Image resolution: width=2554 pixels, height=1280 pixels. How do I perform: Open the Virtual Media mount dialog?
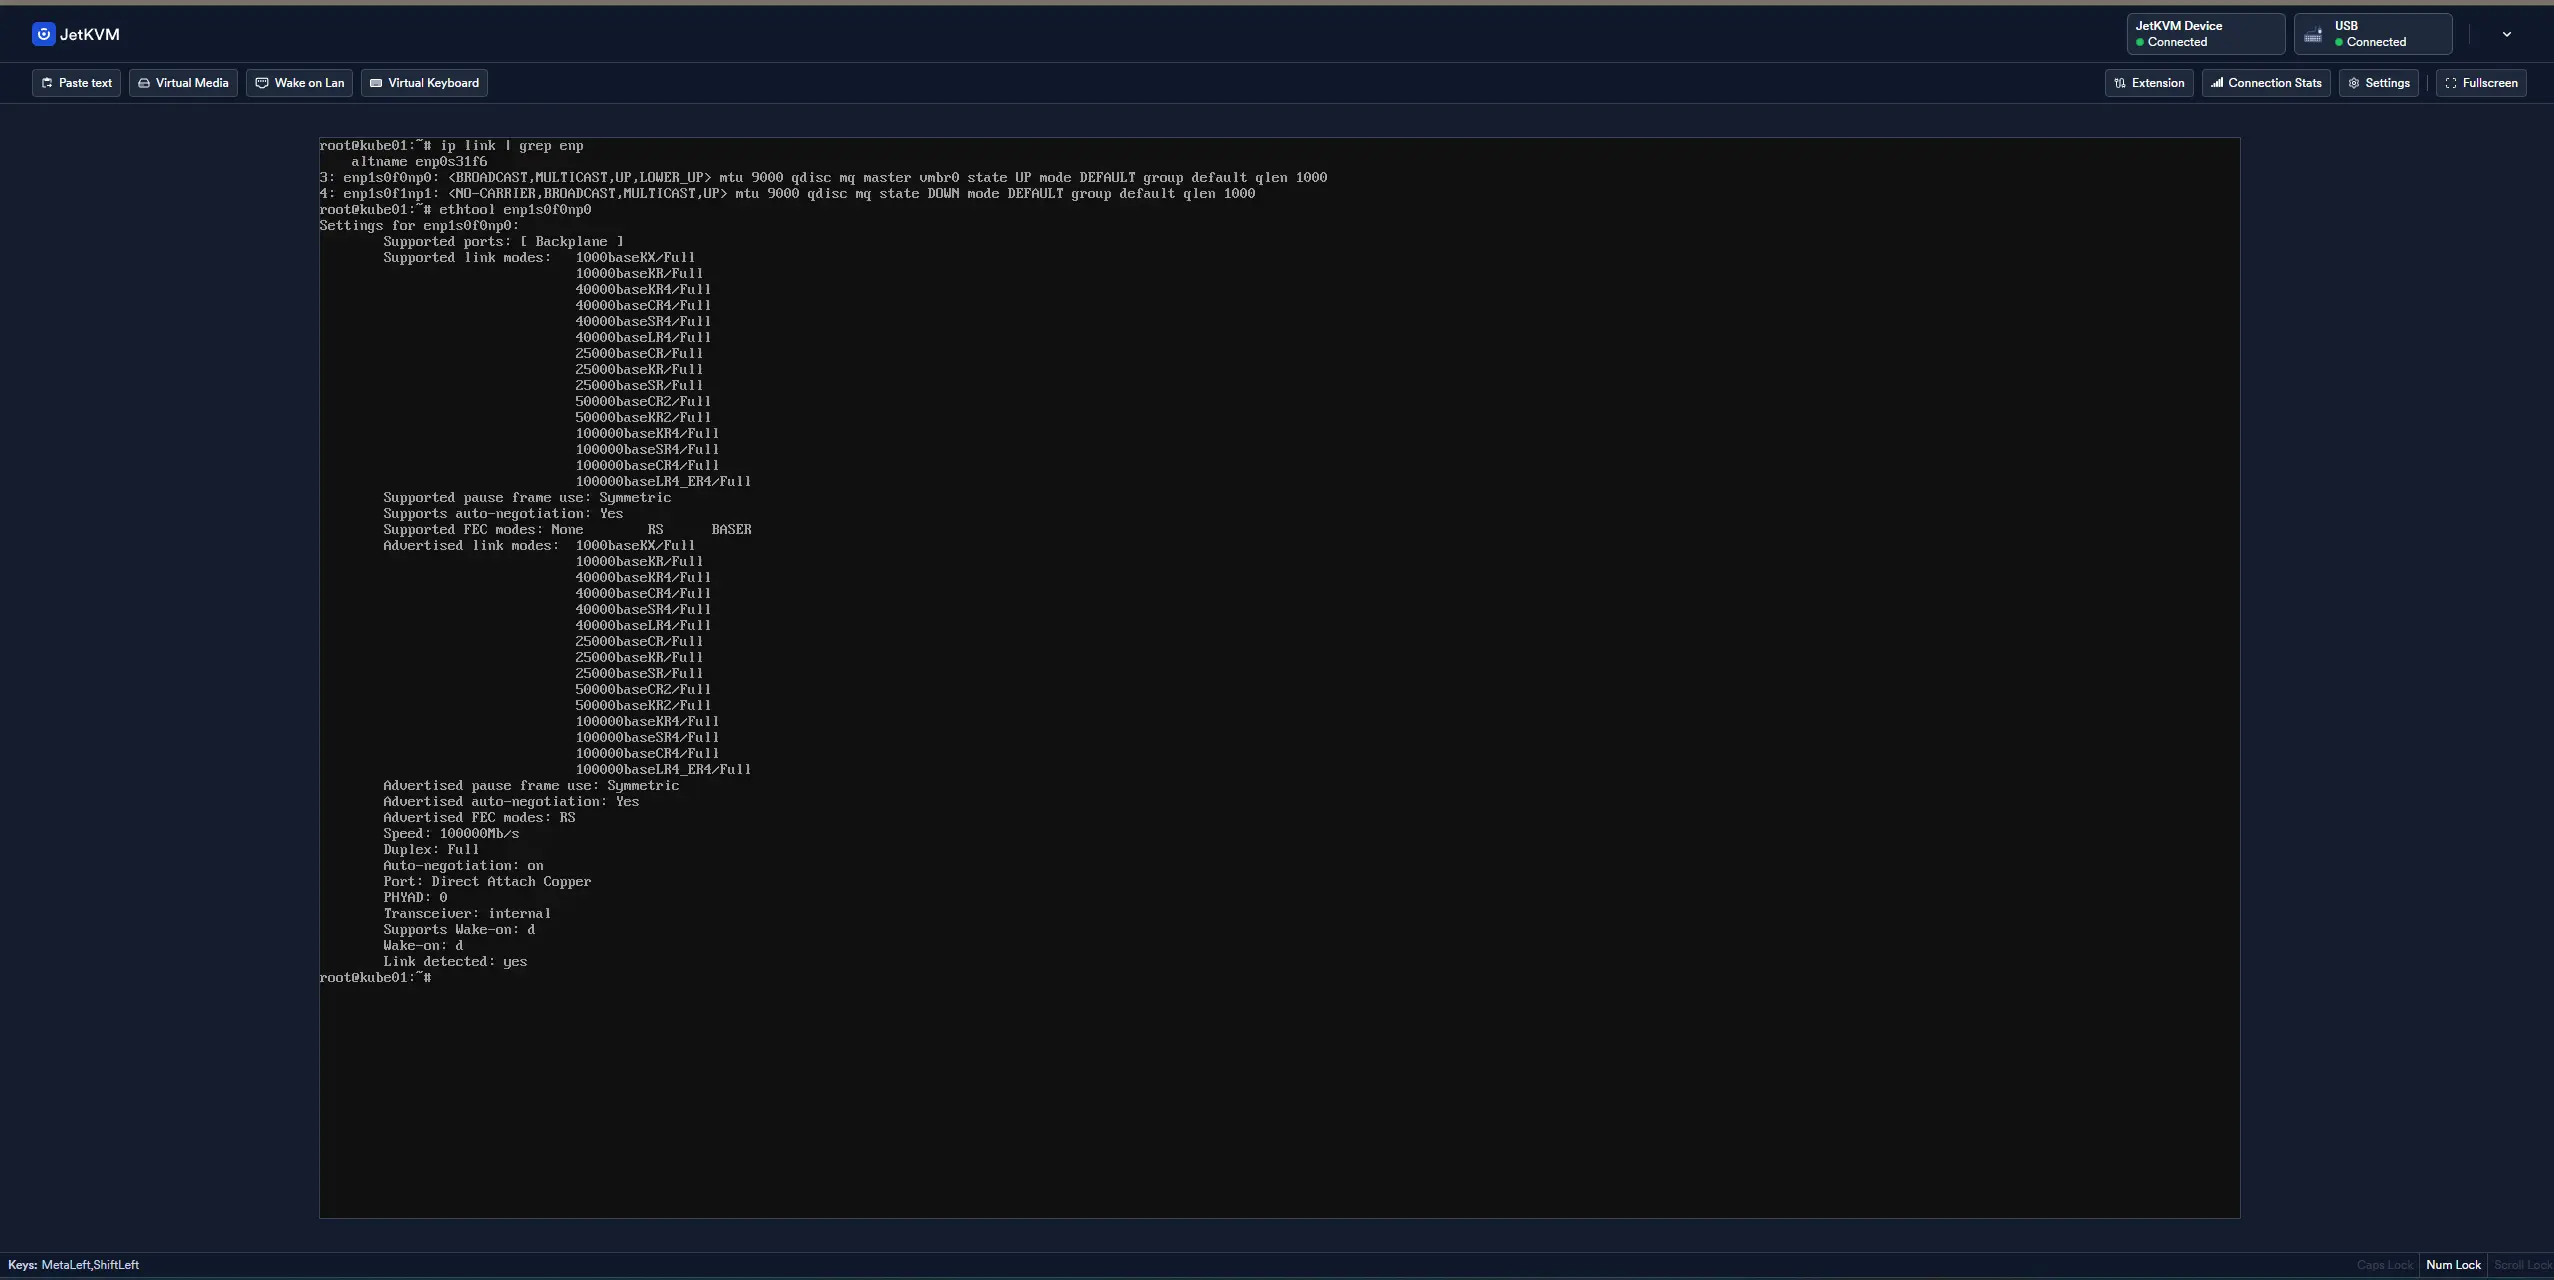click(x=183, y=83)
